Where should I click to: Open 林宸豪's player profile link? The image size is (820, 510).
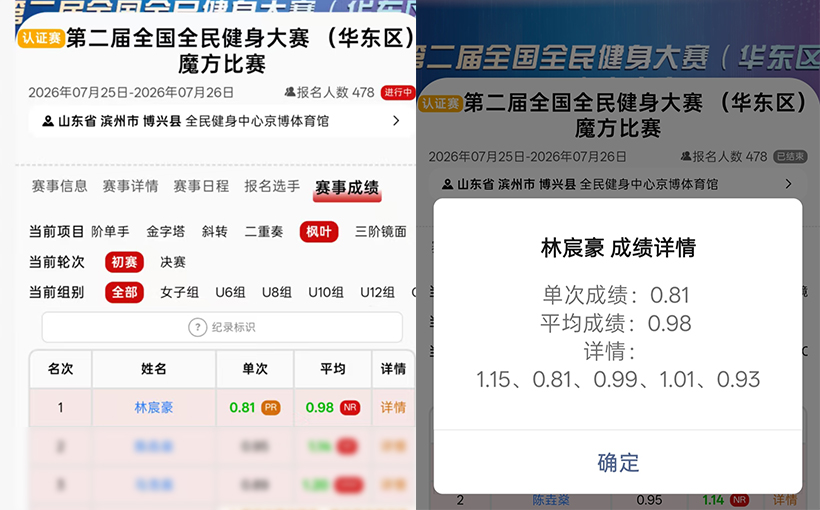154,407
